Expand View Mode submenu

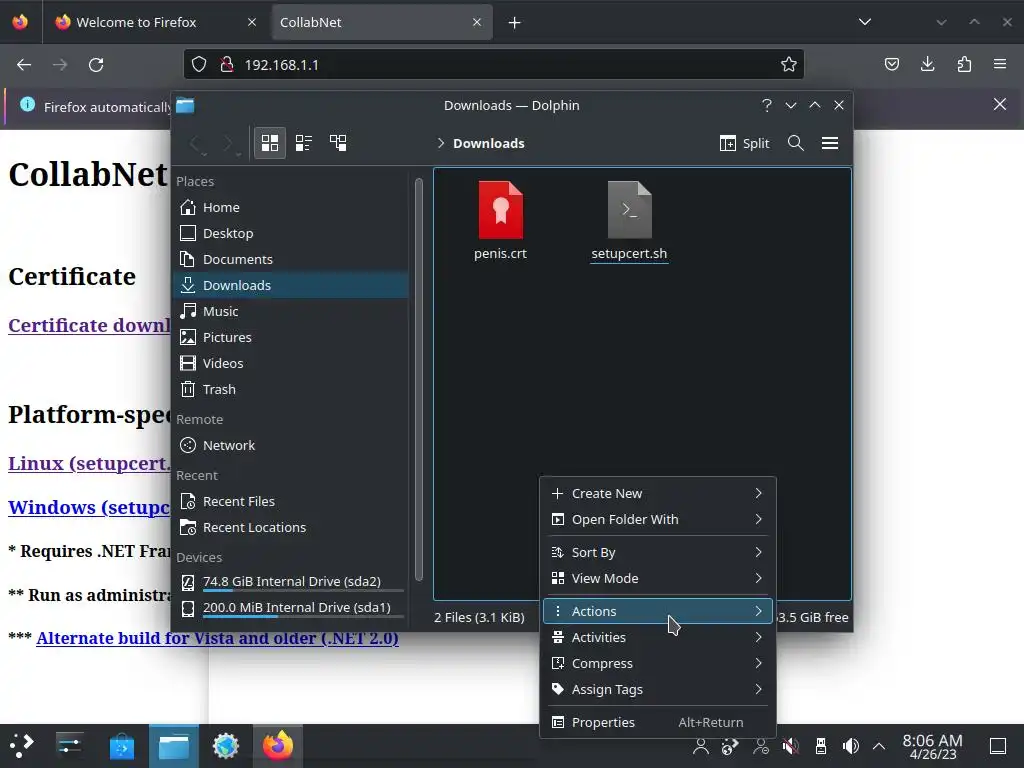tap(658, 579)
